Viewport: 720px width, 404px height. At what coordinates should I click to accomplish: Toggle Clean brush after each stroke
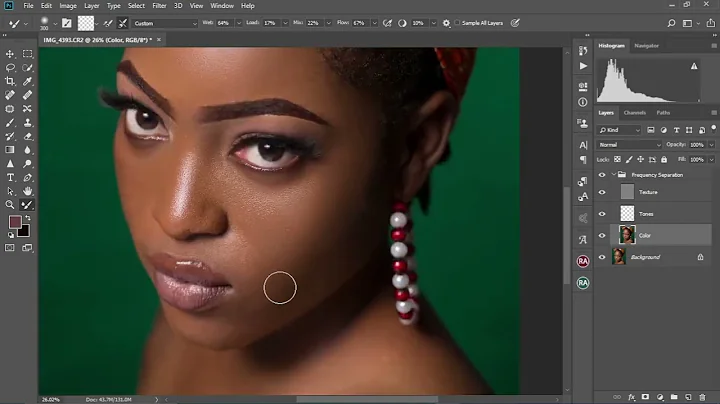tap(123, 23)
